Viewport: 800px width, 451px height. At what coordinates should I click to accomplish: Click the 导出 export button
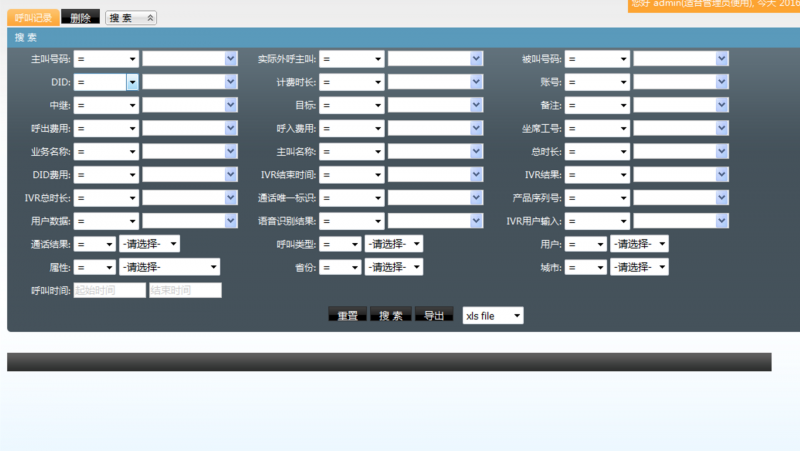pos(433,315)
